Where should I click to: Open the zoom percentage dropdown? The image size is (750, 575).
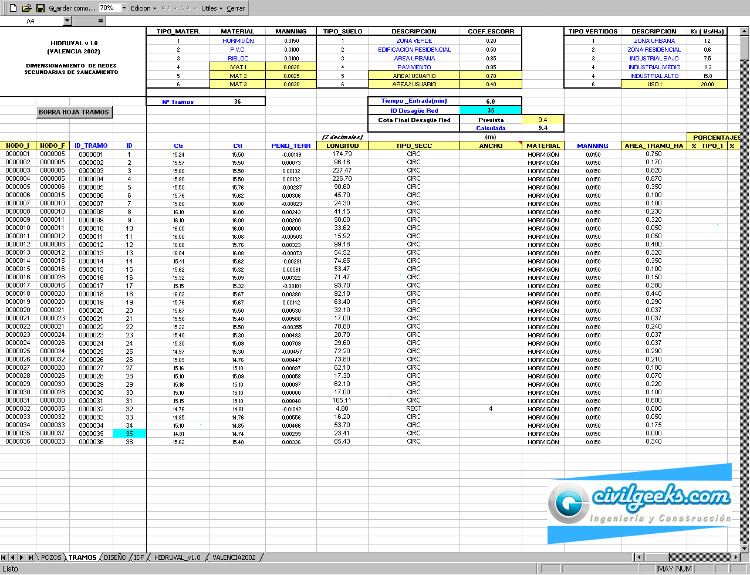click(122, 7)
